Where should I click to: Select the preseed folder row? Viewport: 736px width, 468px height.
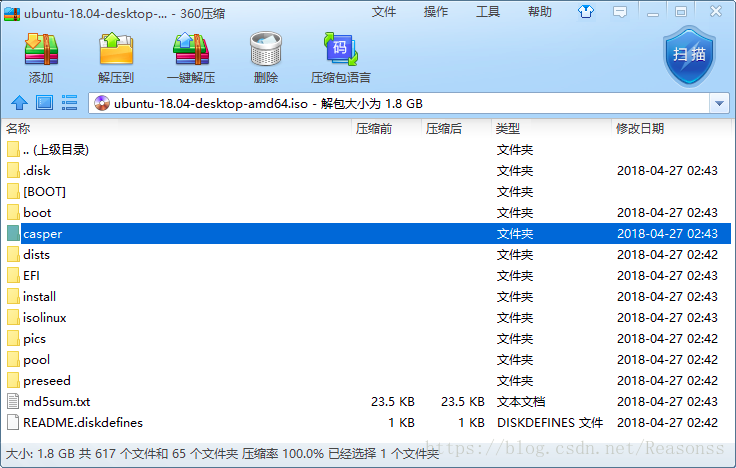(x=368, y=381)
